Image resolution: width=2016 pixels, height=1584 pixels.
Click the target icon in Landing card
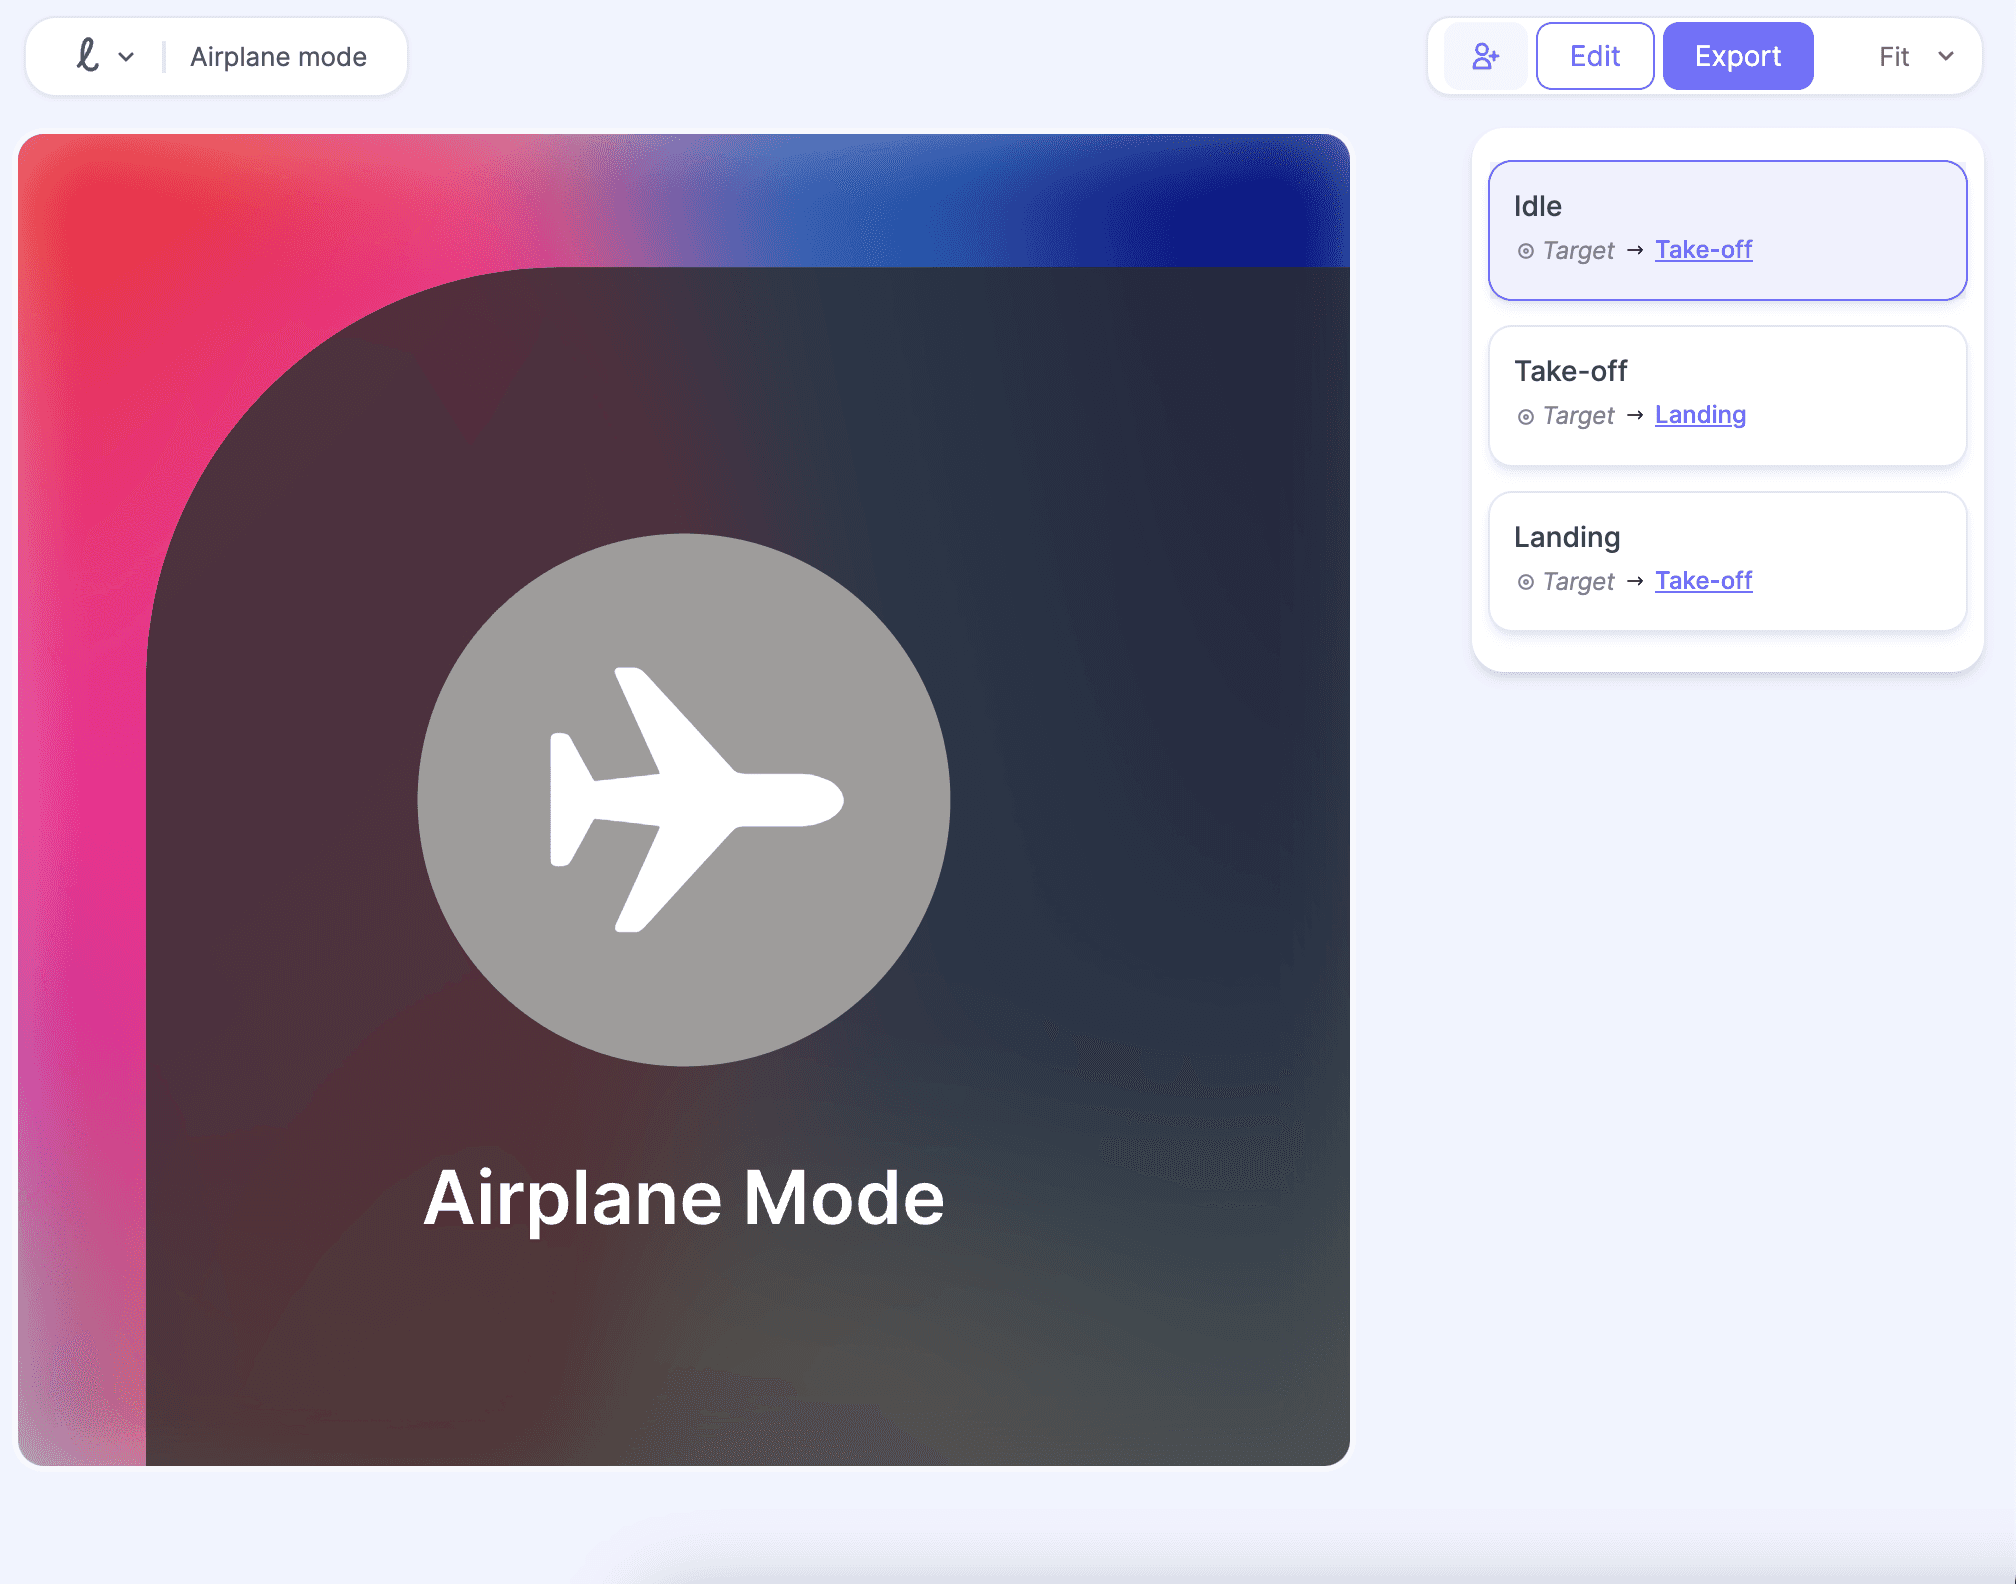point(1526,582)
